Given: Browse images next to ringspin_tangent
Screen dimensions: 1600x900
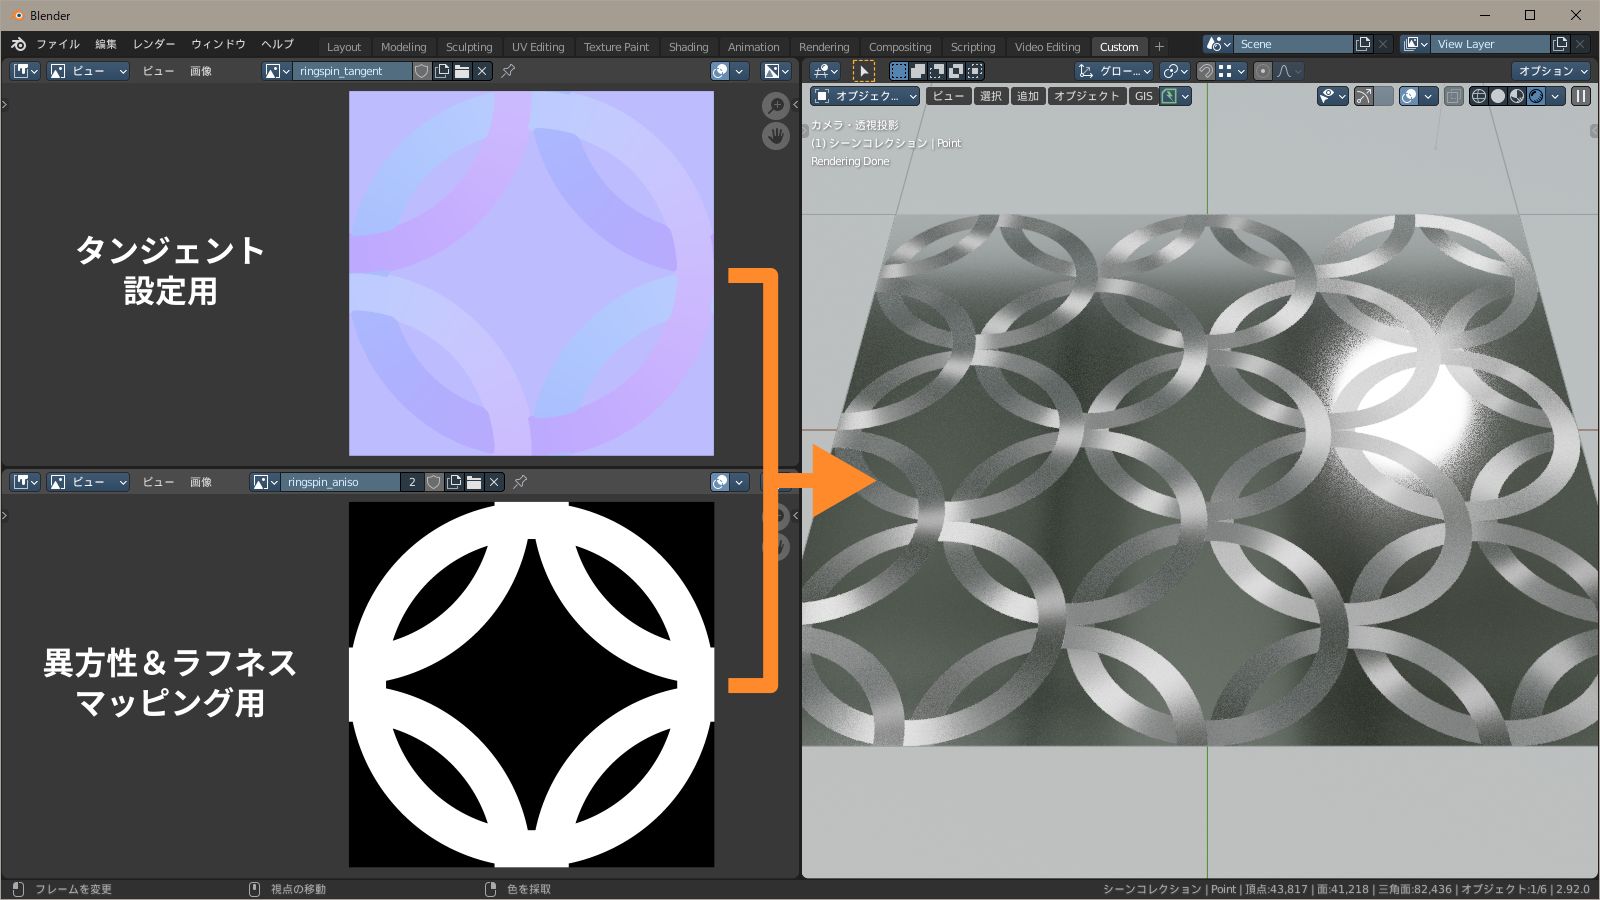Looking at the screenshot, I should pos(277,71).
